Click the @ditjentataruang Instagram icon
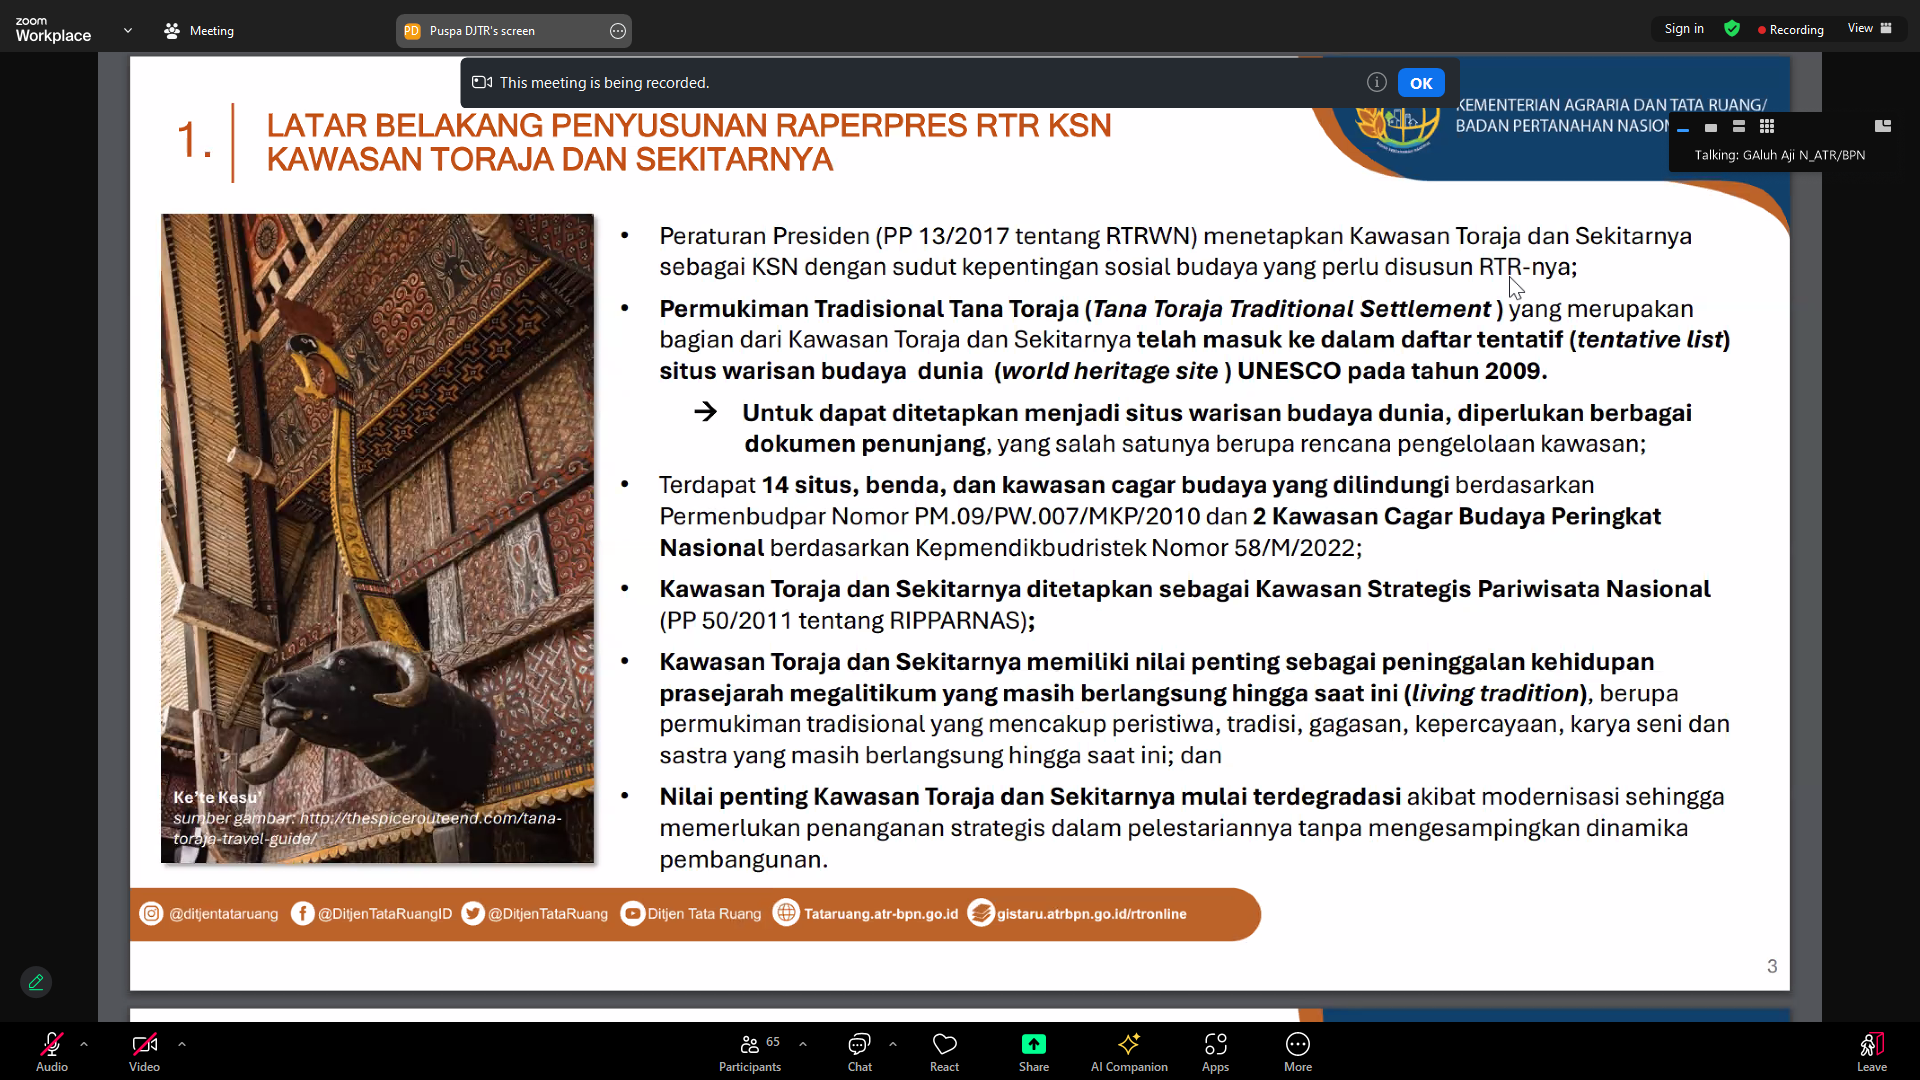 tap(151, 914)
